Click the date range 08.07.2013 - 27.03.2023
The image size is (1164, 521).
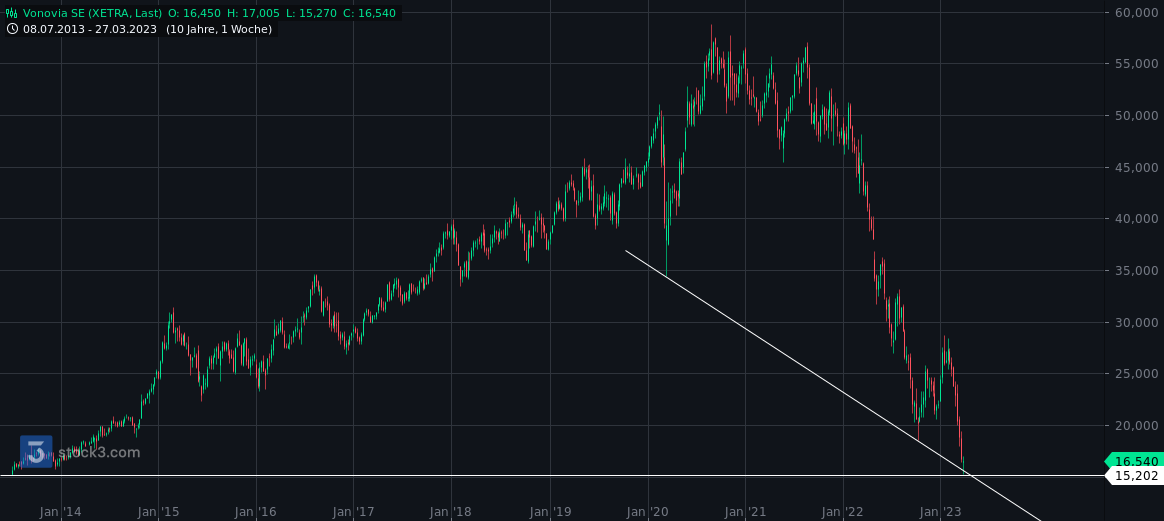91,29
